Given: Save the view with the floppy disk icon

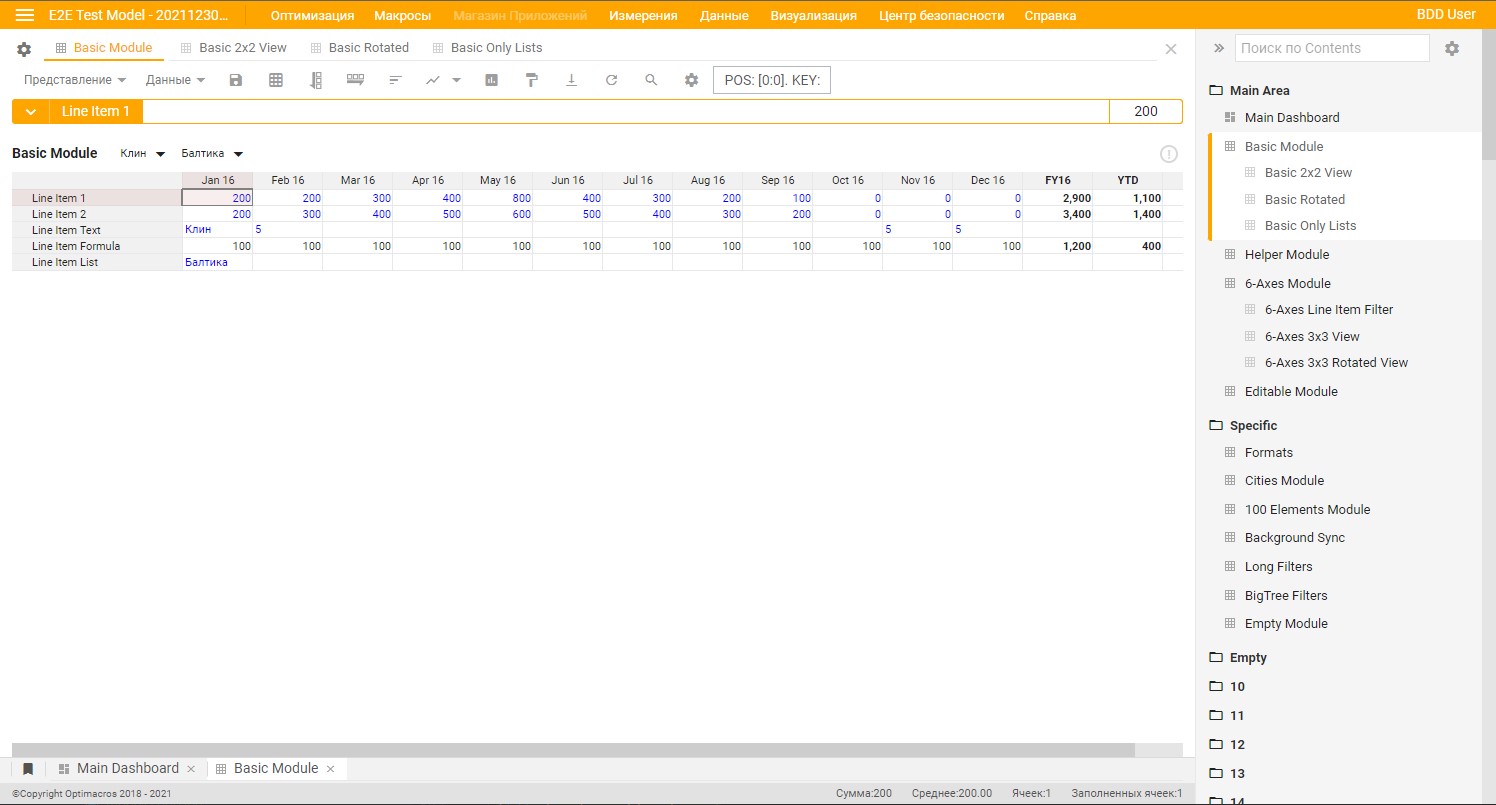Looking at the screenshot, I should tap(236, 80).
